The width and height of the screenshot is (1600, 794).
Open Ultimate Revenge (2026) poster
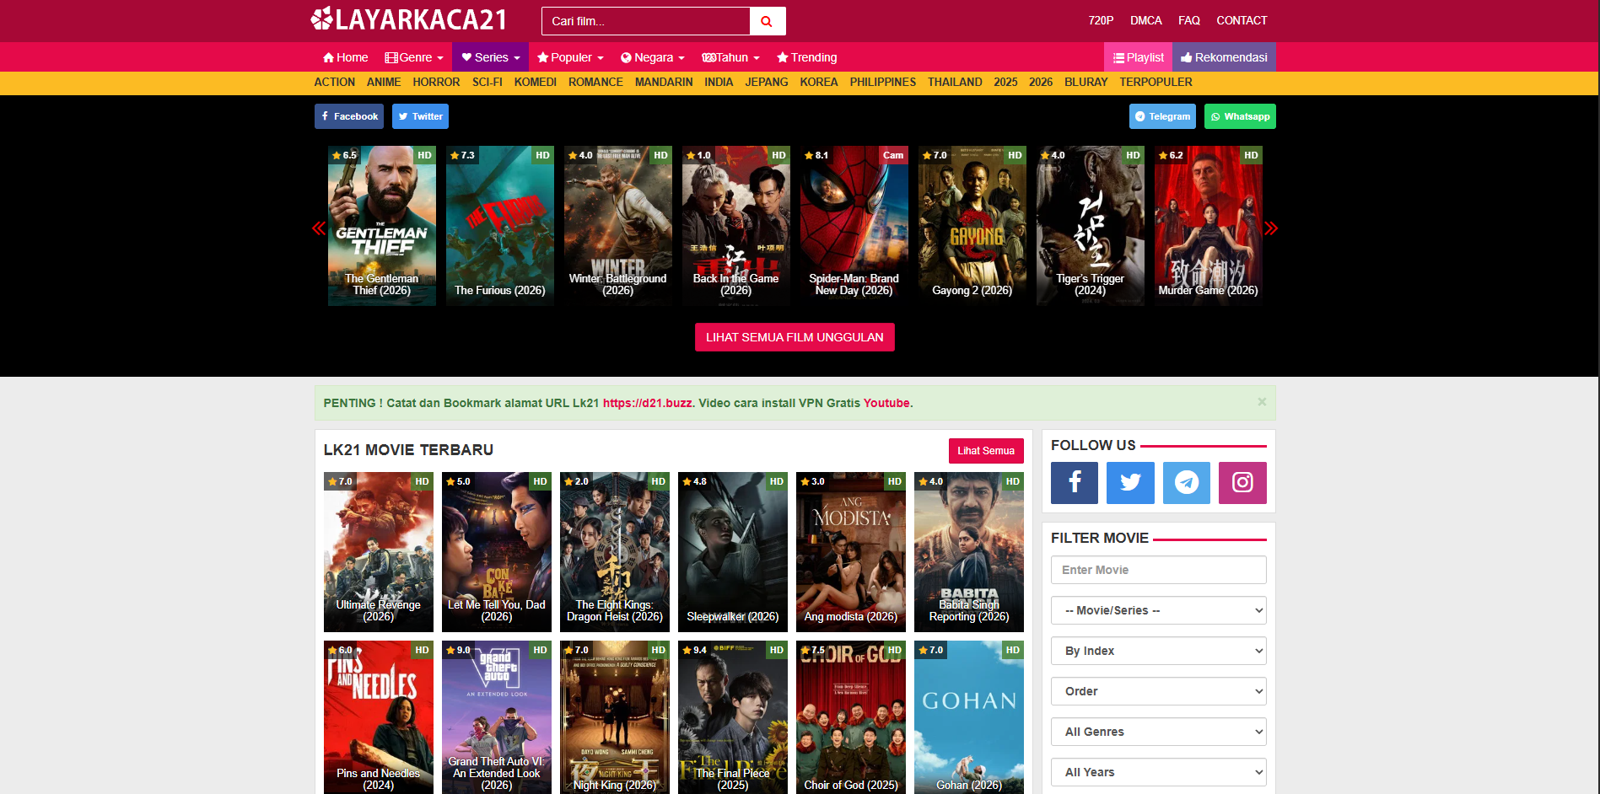(x=379, y=552)
